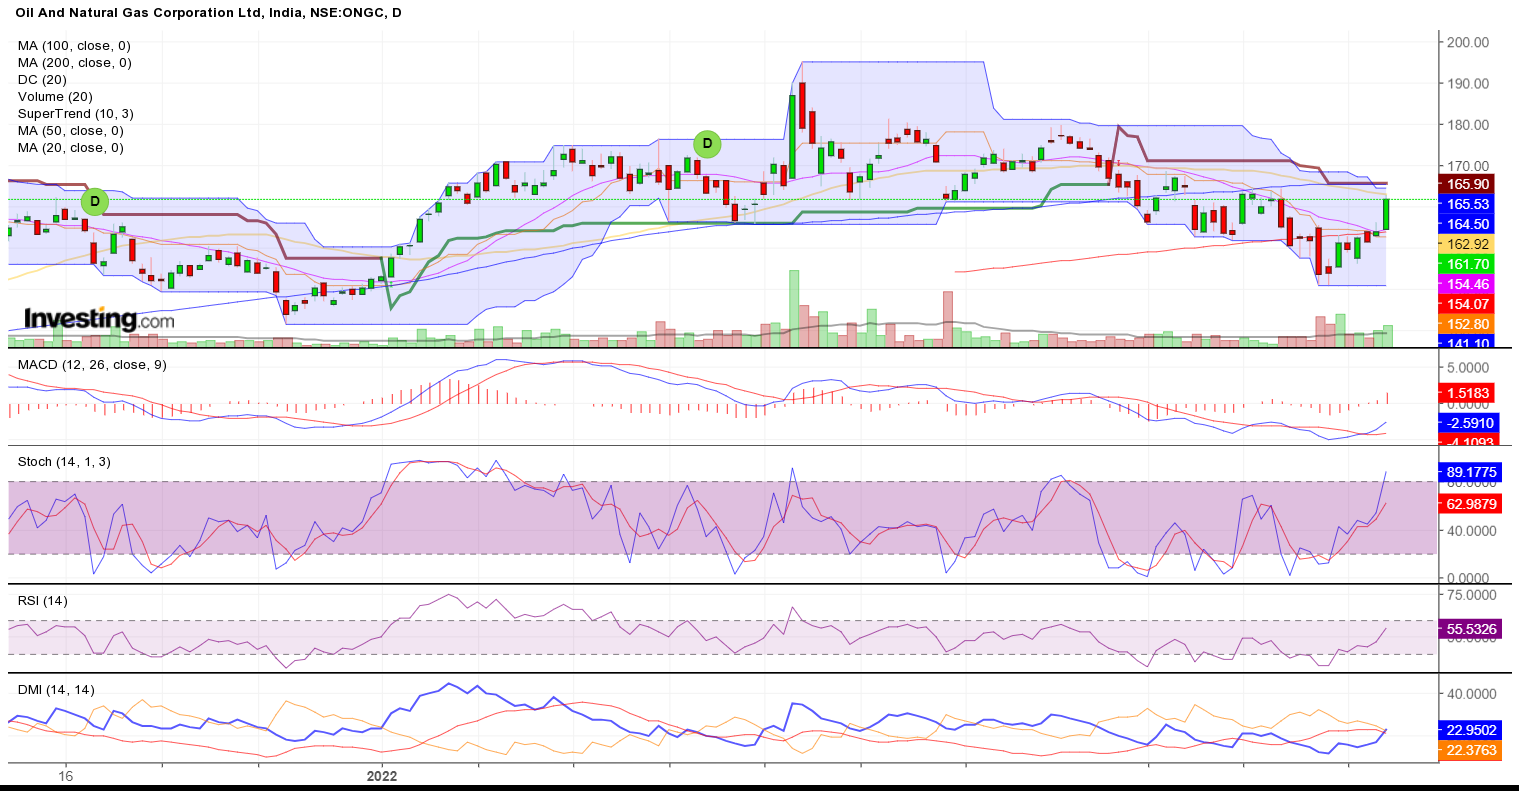Click the 1.5183 MACD value tag
The width and height of the screenshot is (1519, 791).
pos(1468,393)
